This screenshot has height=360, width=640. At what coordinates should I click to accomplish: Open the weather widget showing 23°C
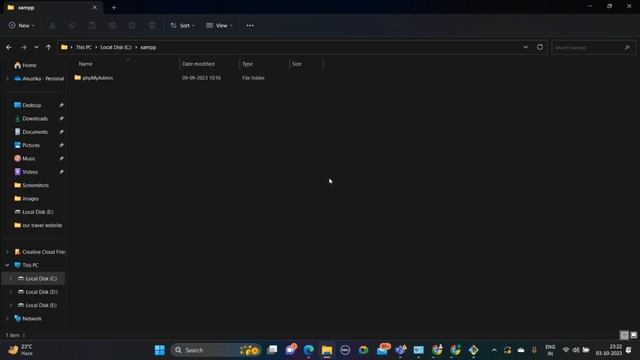click(x=21, y=350)
